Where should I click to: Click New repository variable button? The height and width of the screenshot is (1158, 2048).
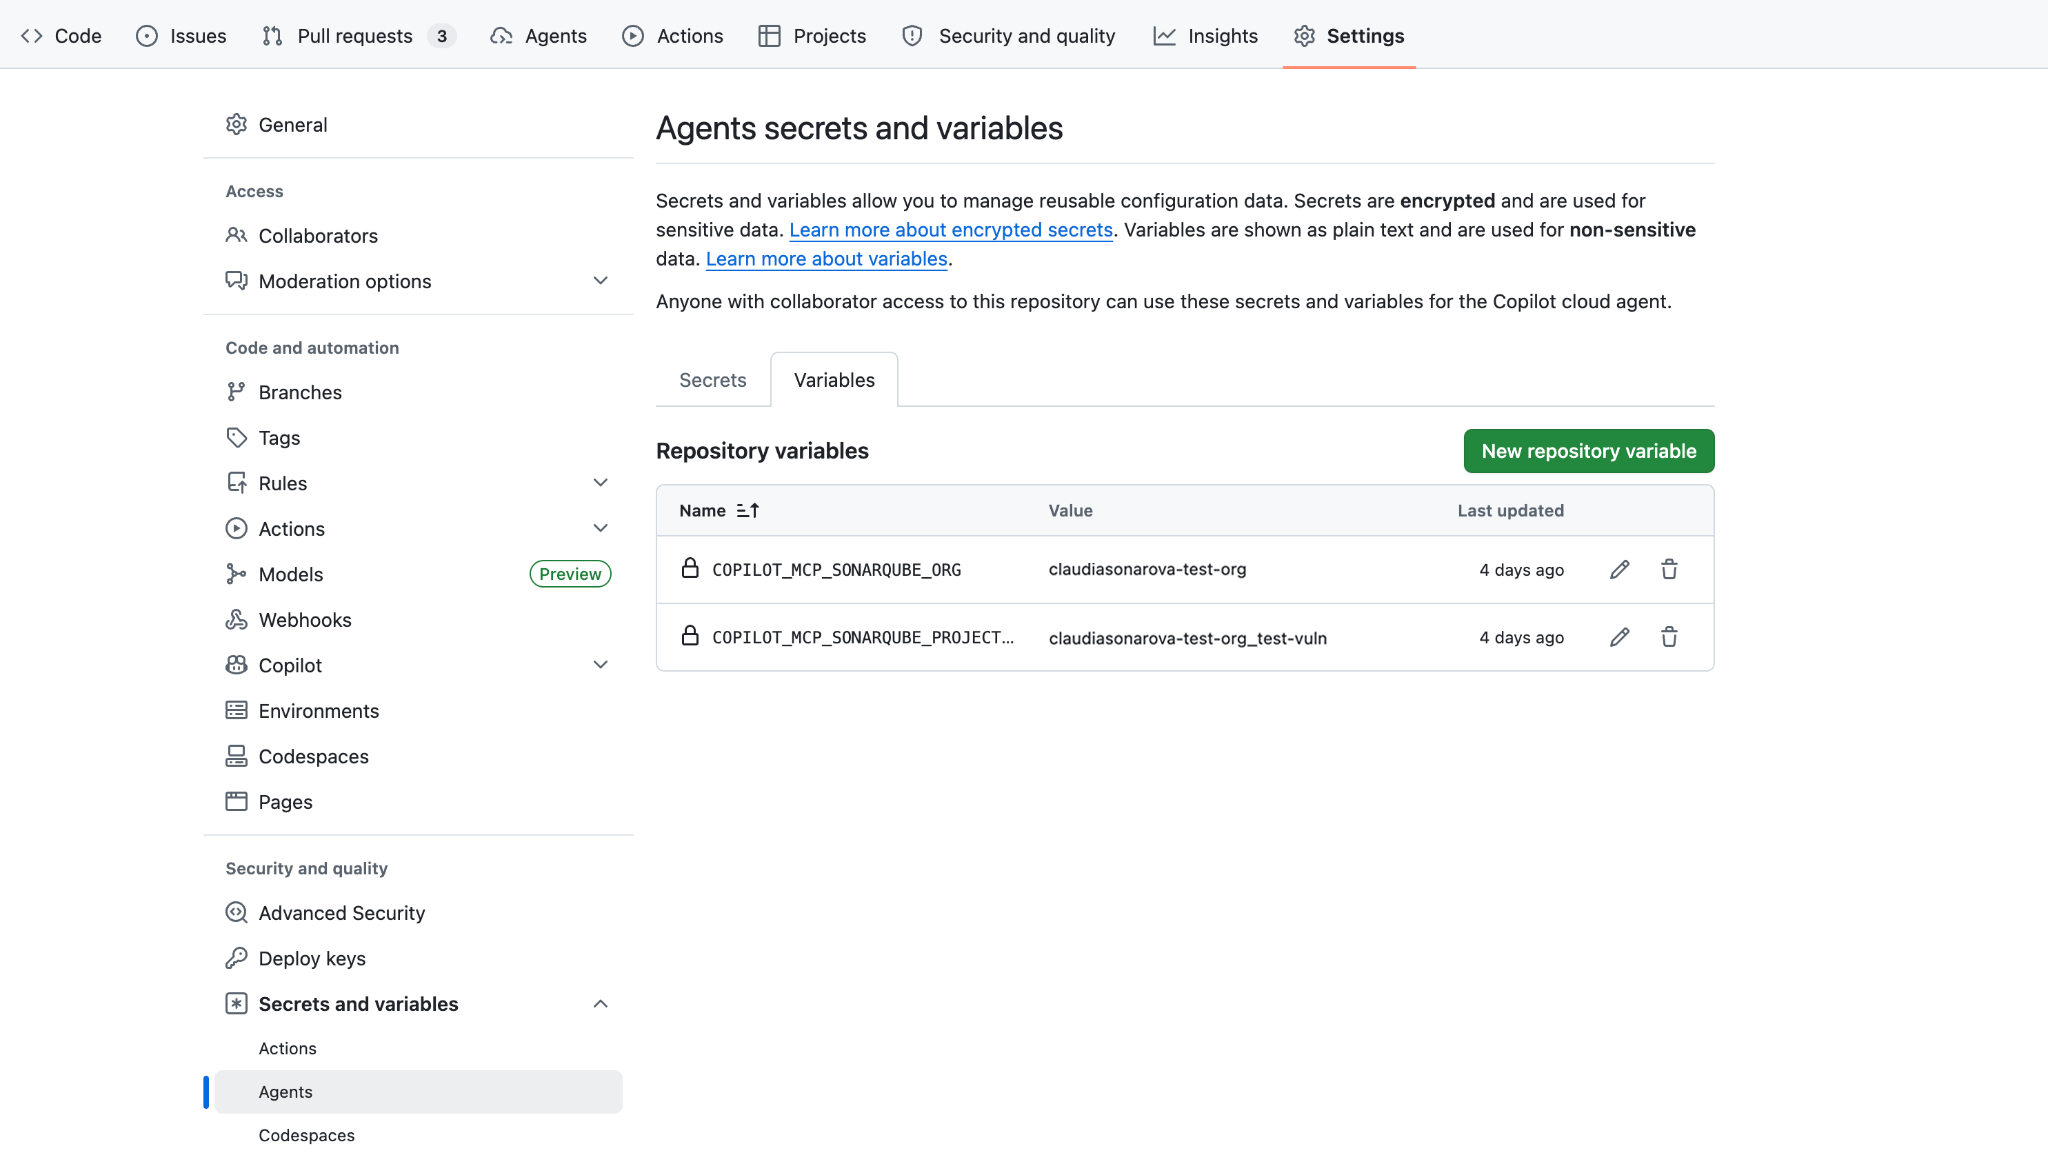click(1589, 451)
